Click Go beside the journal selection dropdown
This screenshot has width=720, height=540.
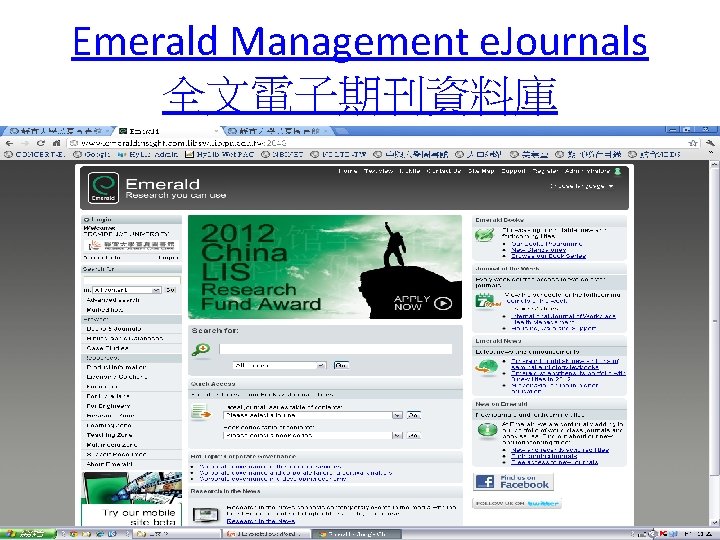coord(413,415)
